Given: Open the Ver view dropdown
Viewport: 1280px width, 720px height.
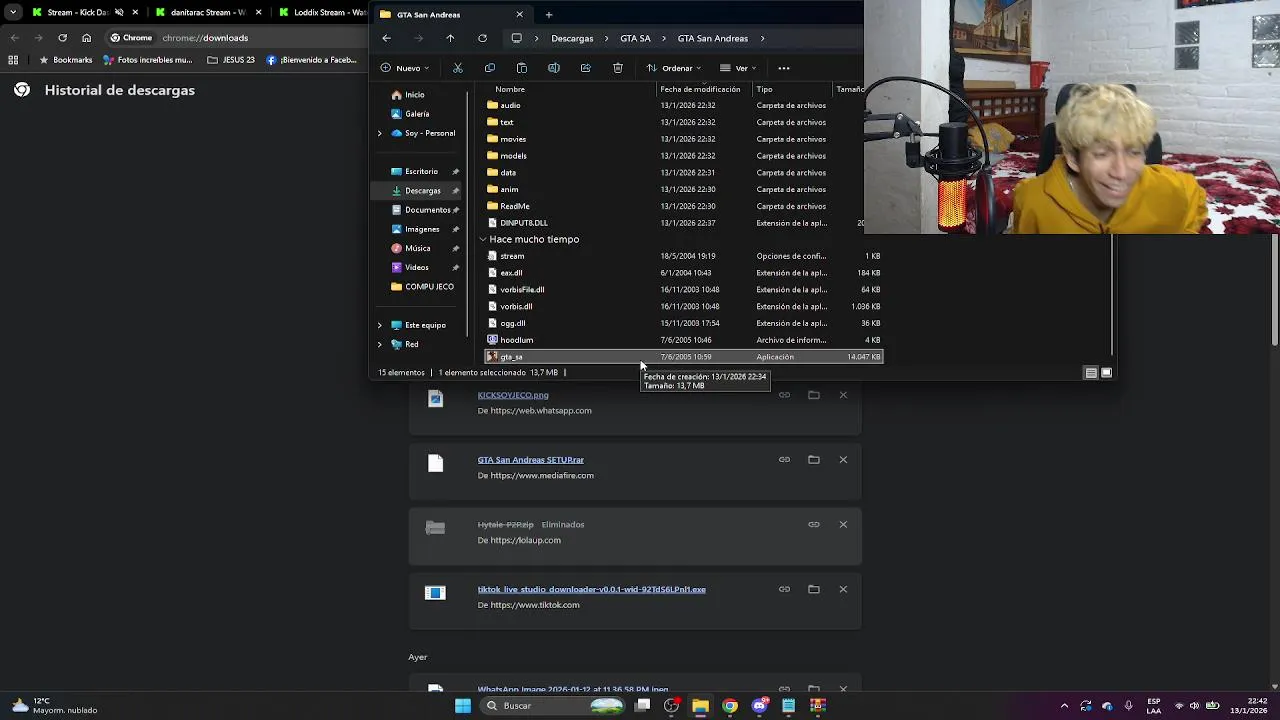Looking at the screenshot, I should click(x=738, y=68).
